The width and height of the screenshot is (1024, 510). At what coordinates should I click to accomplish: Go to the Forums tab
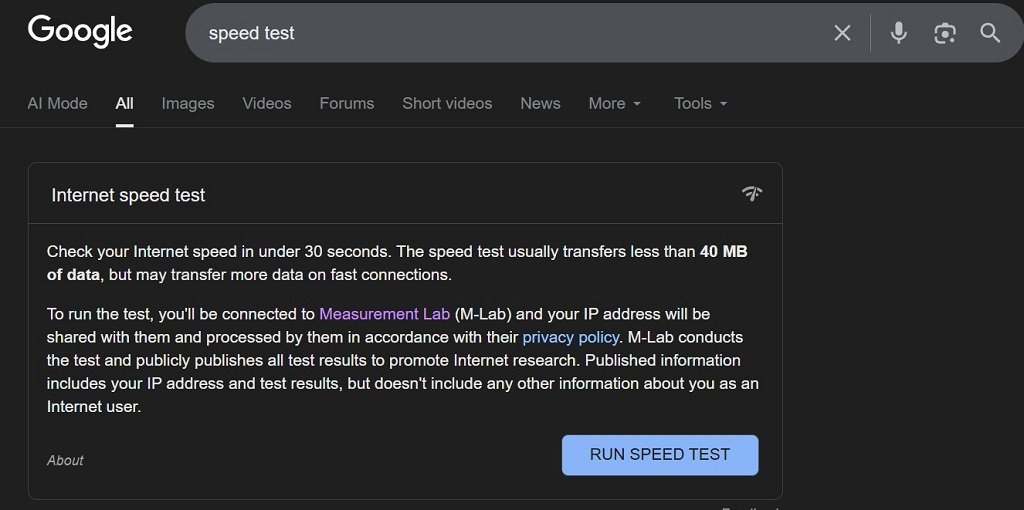tap(347, 103)
